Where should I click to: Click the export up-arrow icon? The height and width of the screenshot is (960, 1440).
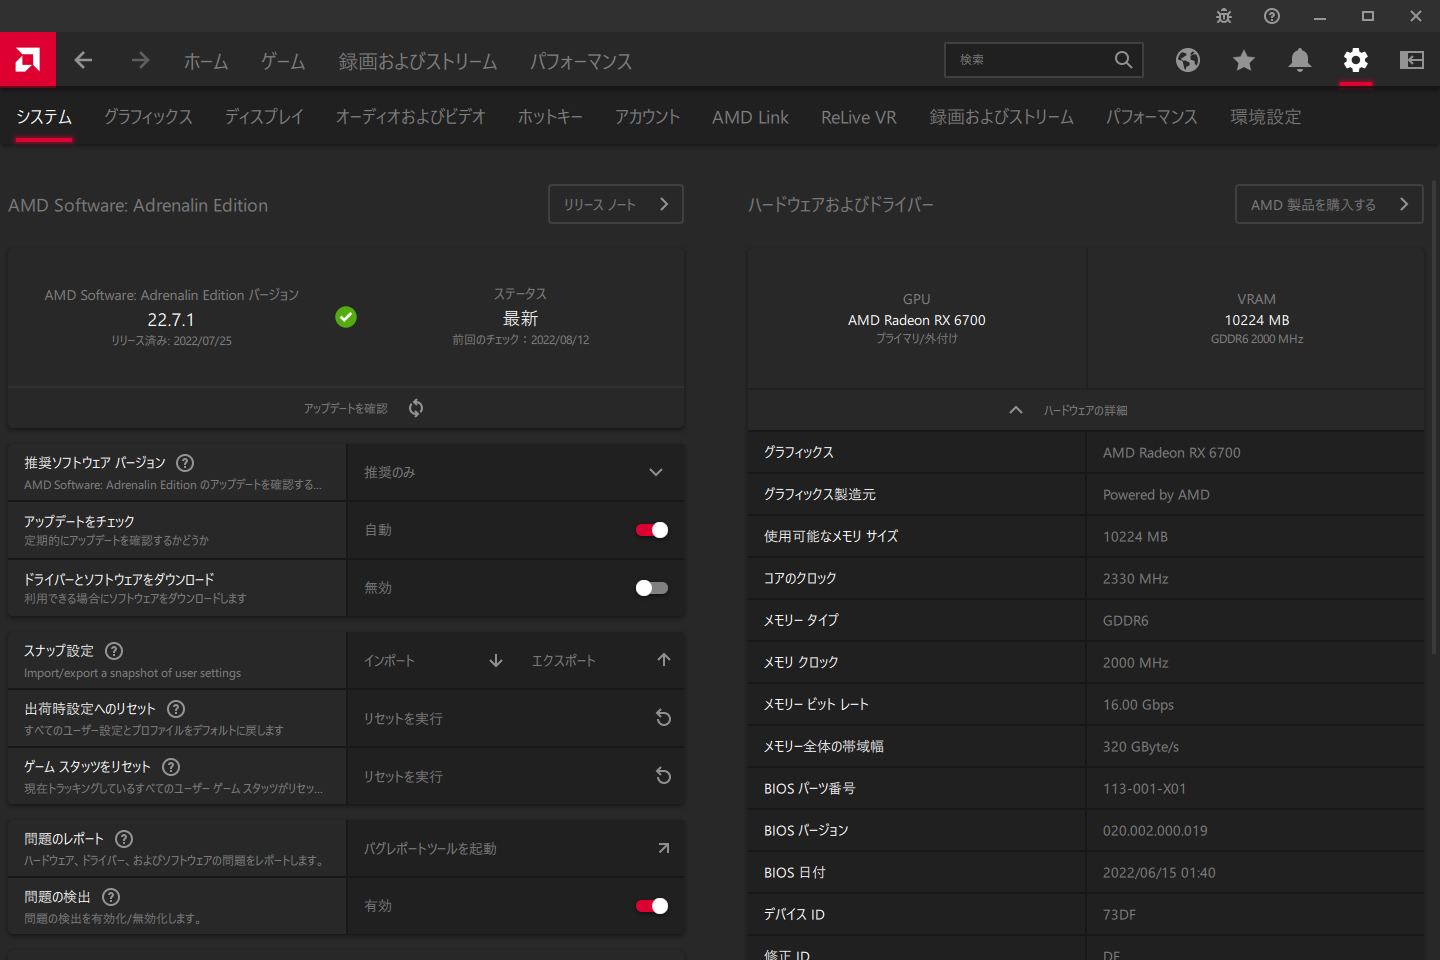(x=664, y=660)
